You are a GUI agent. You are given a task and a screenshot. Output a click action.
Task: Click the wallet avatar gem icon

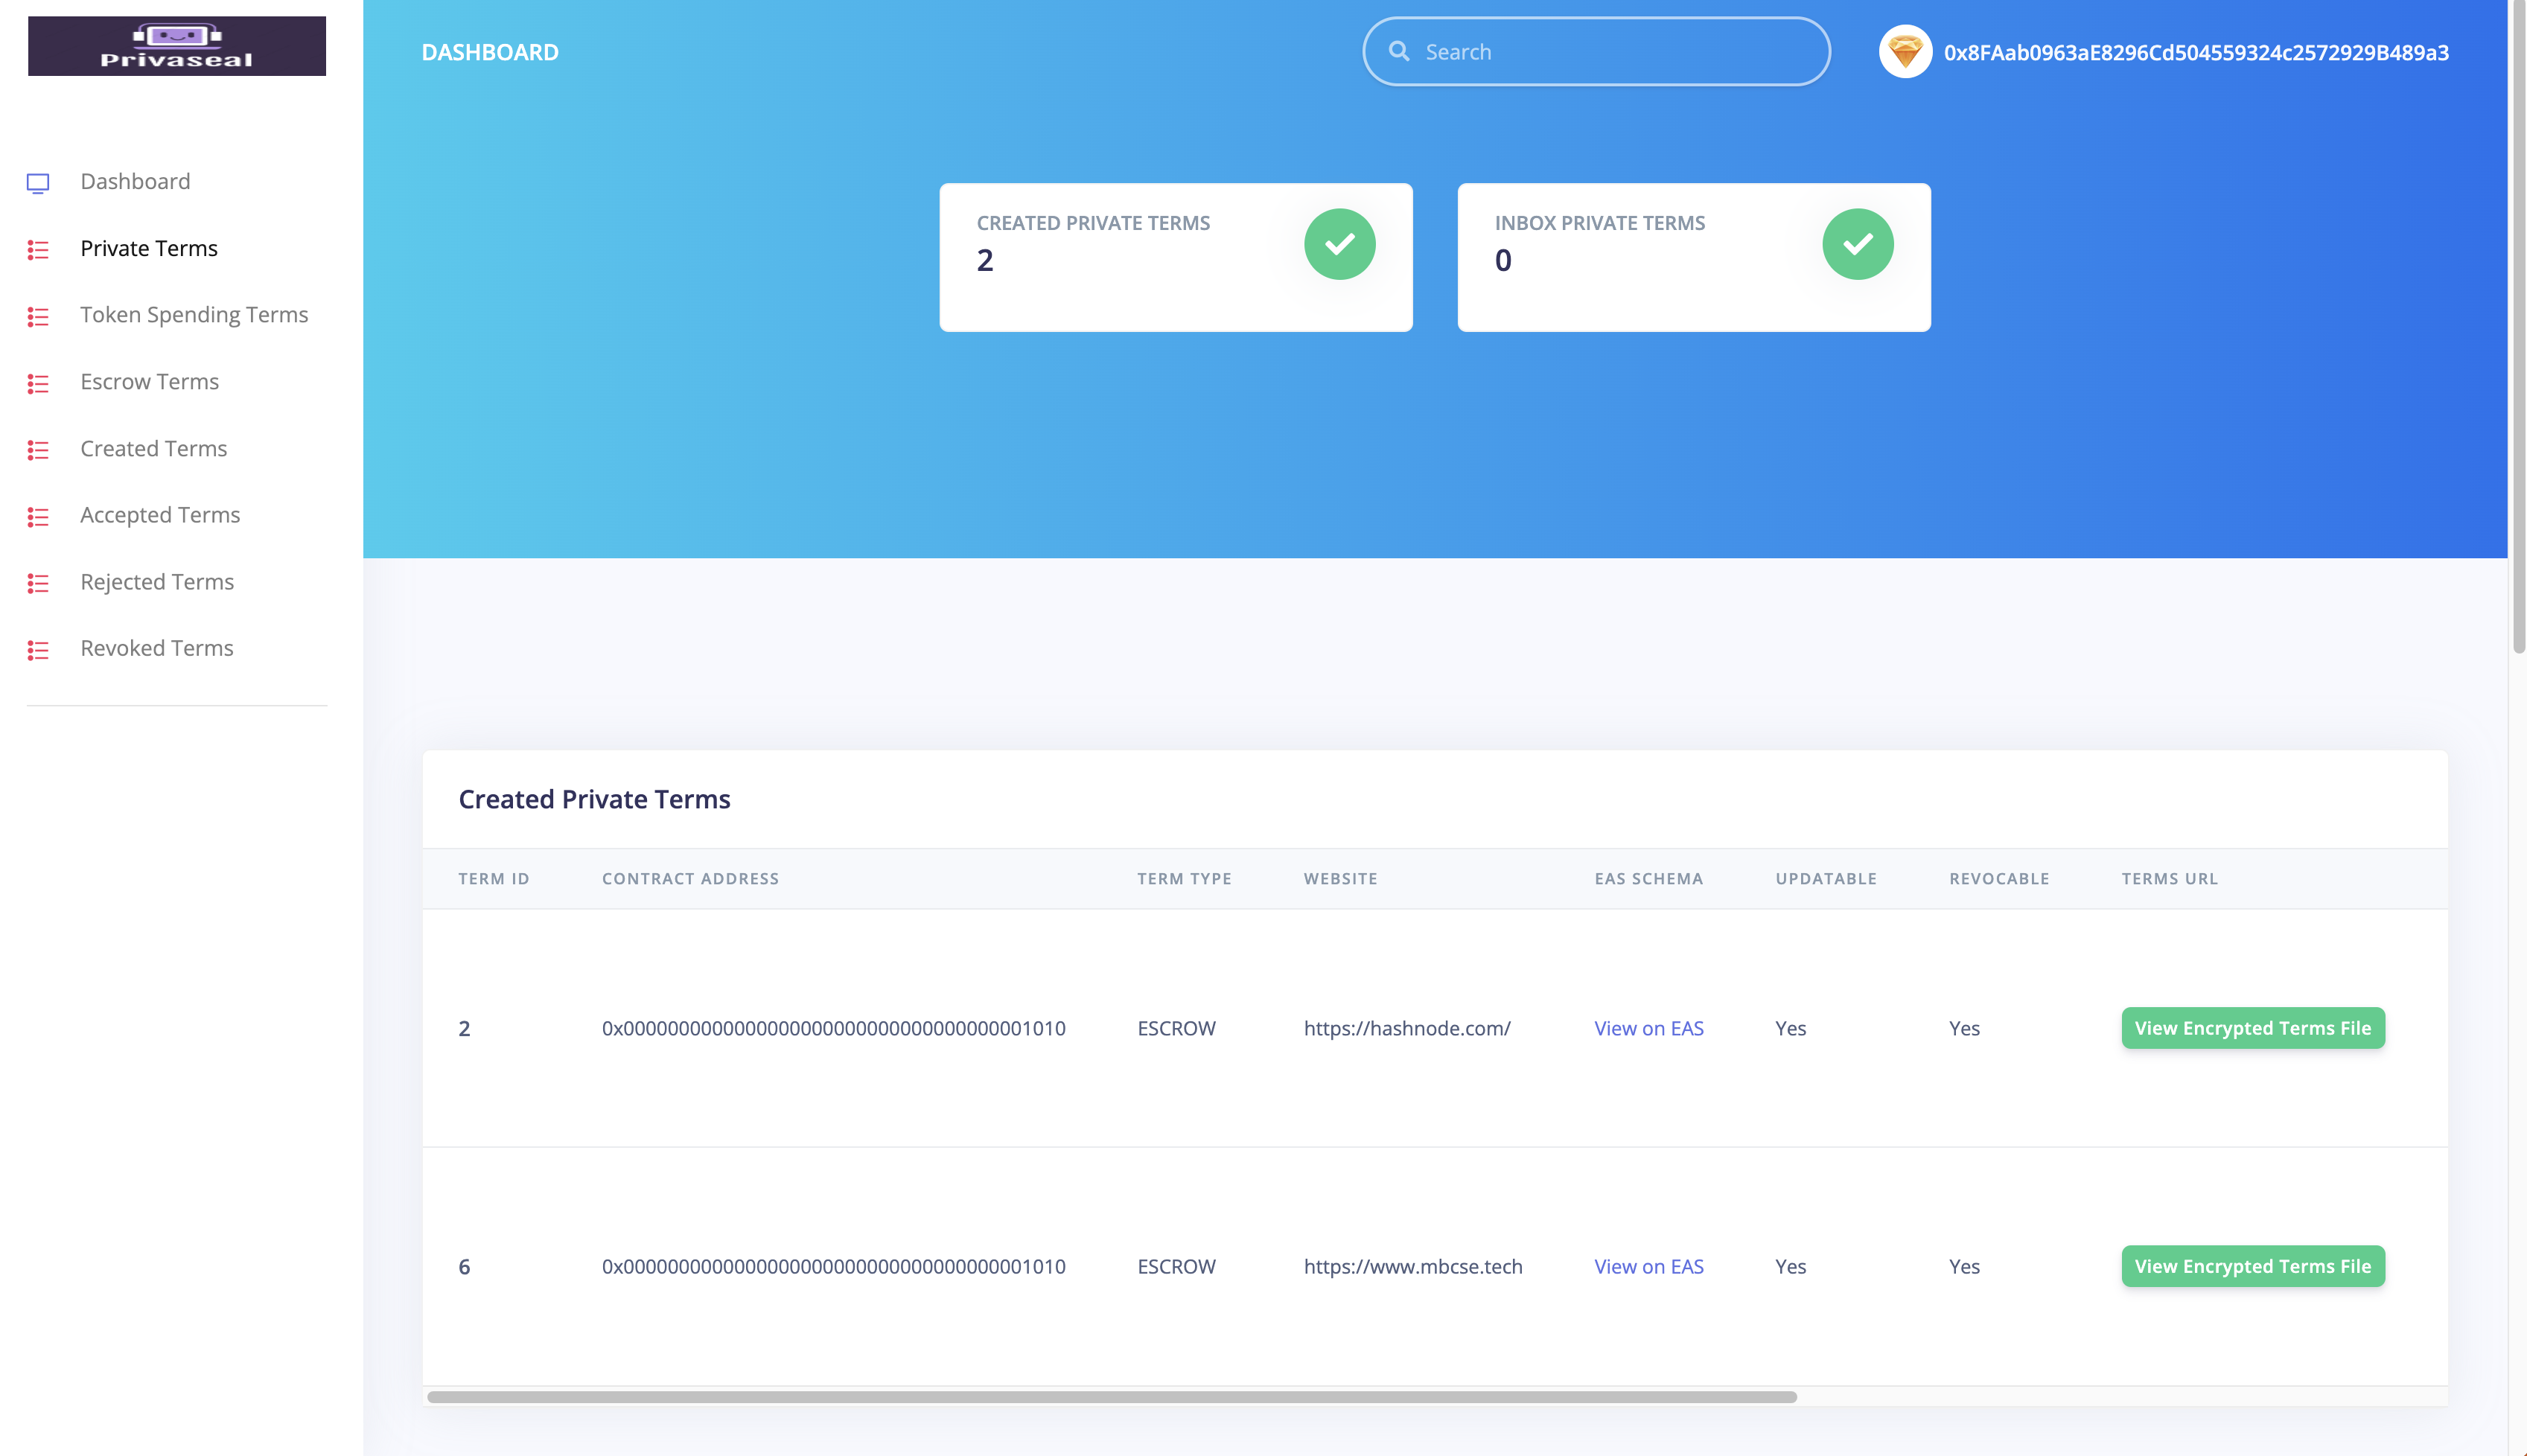(x=1904, y=52)
